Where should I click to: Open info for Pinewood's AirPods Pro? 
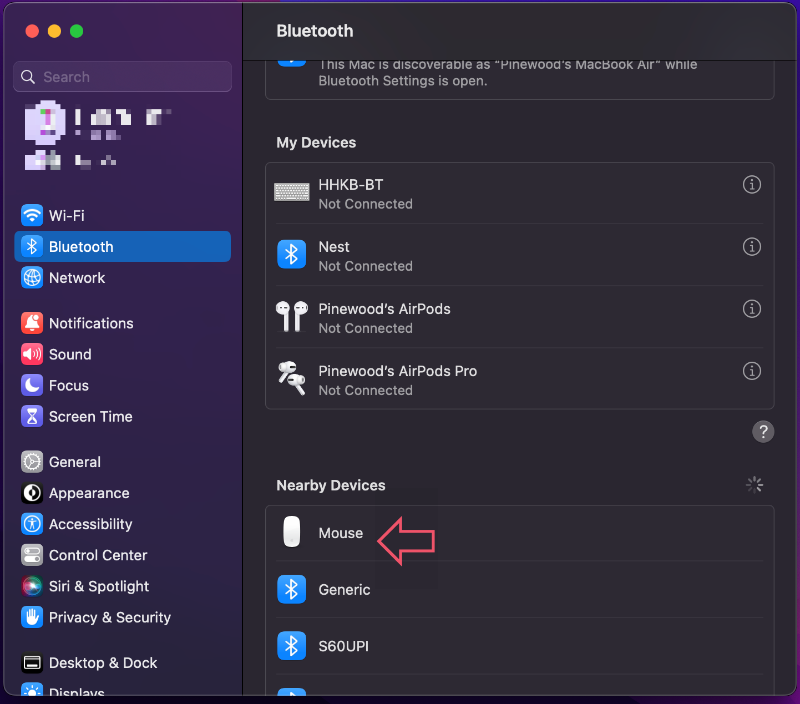(752, 371)
